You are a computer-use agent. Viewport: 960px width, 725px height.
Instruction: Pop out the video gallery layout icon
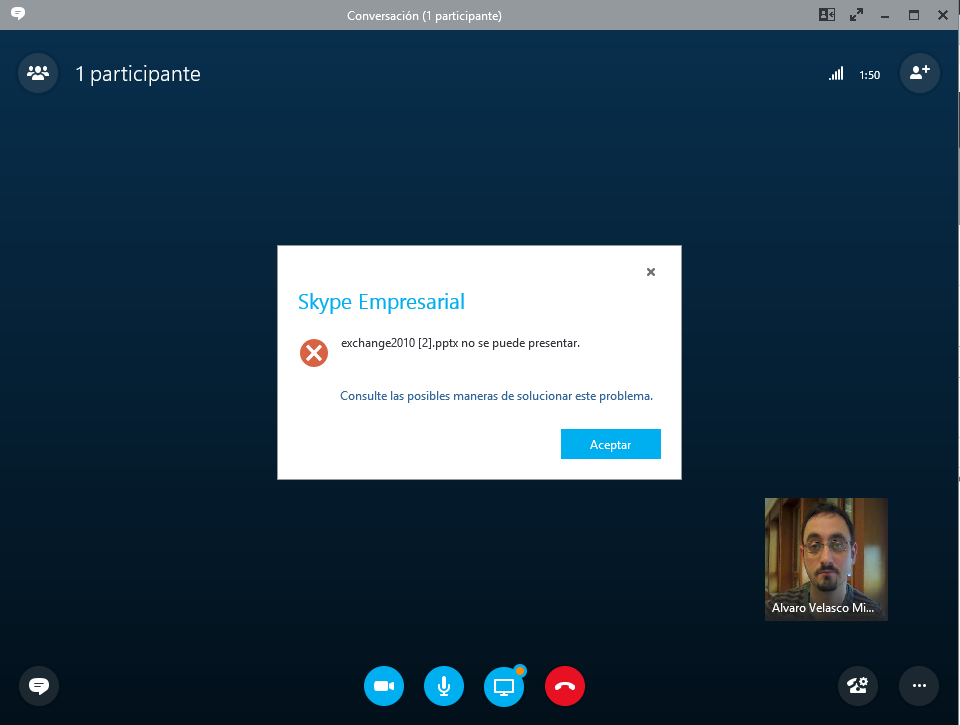click(827, 15)
